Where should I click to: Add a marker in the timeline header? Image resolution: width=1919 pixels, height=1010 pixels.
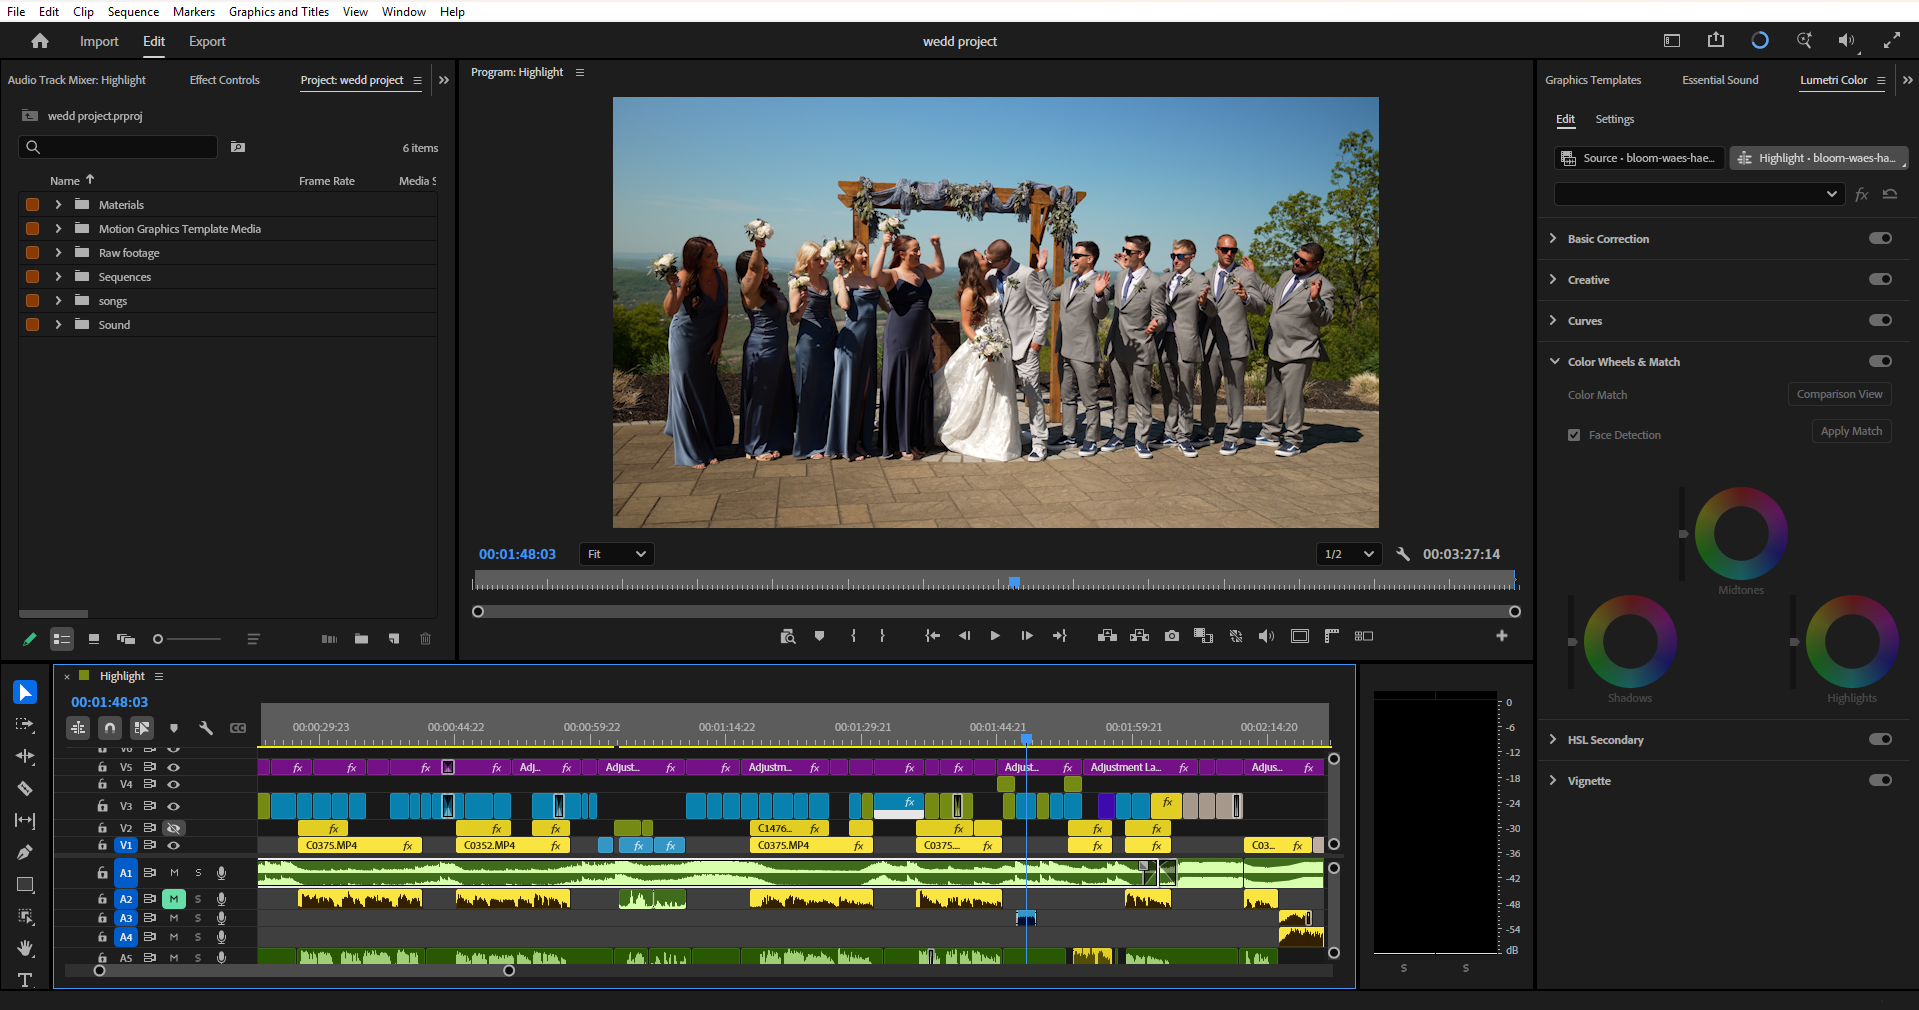pos(174,728)
